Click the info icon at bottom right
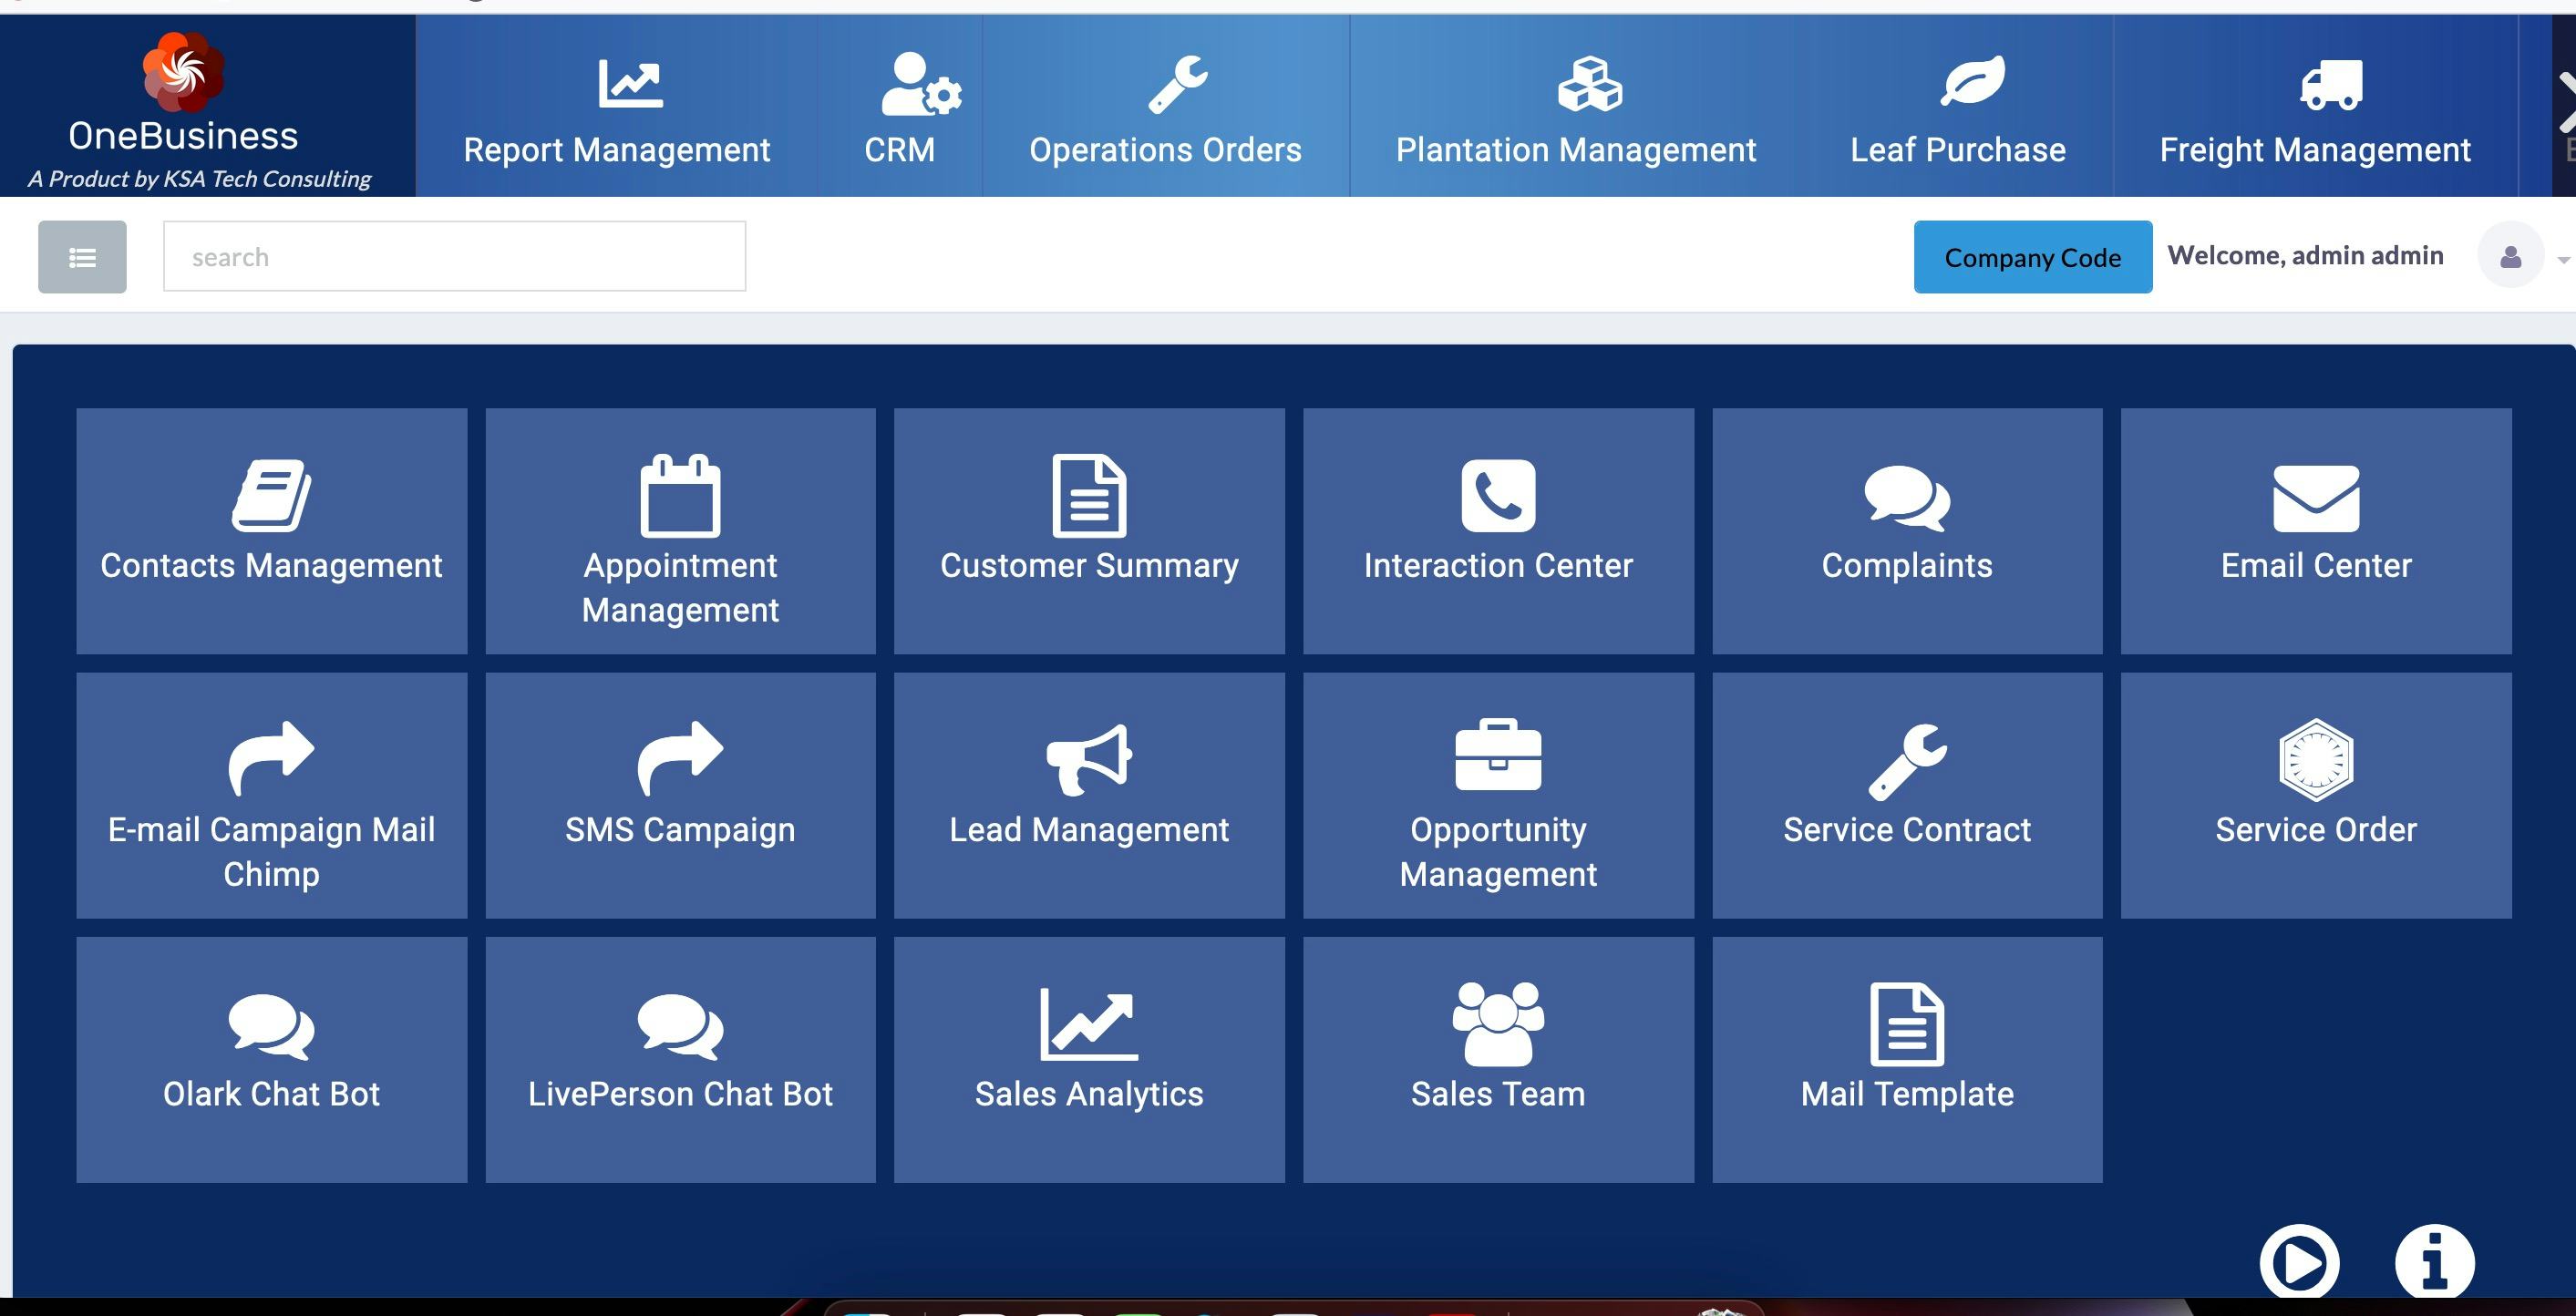This screenshot has width=2576, height=1316. pos(2433,1261)
